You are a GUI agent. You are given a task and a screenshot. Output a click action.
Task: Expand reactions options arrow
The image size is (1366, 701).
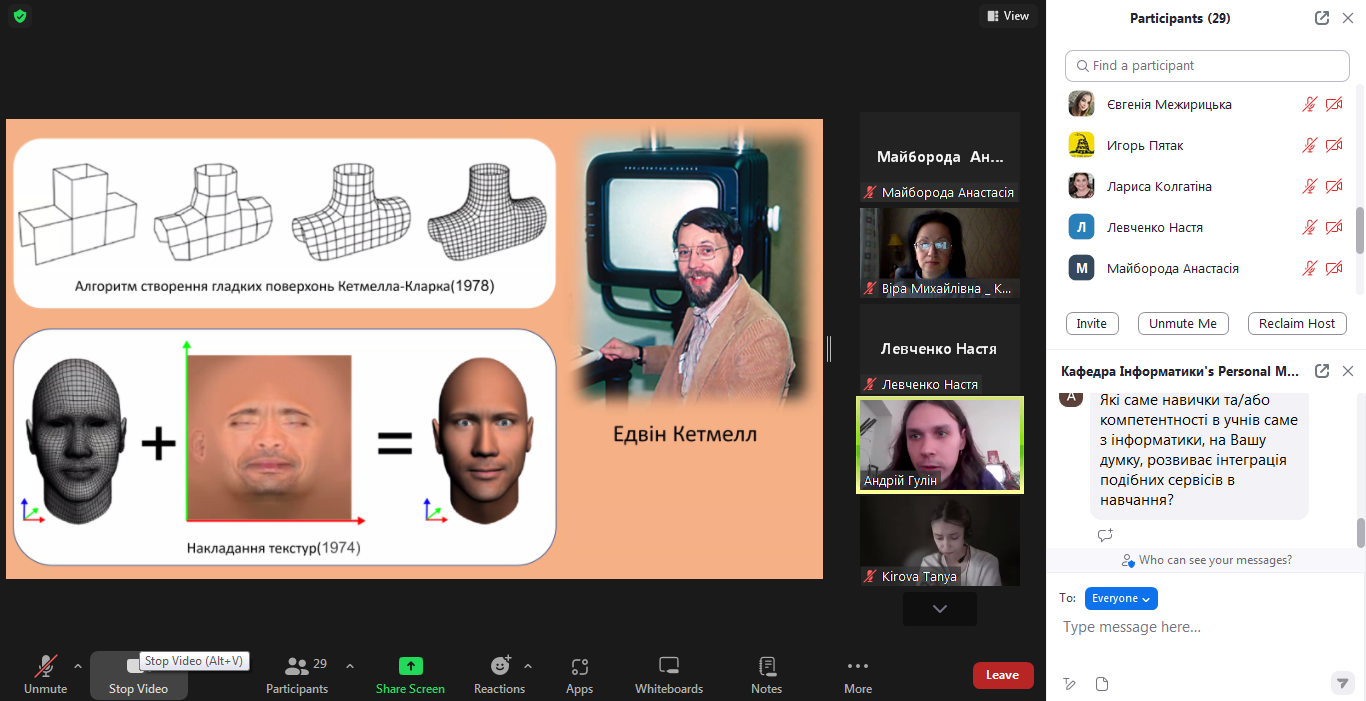528,666
